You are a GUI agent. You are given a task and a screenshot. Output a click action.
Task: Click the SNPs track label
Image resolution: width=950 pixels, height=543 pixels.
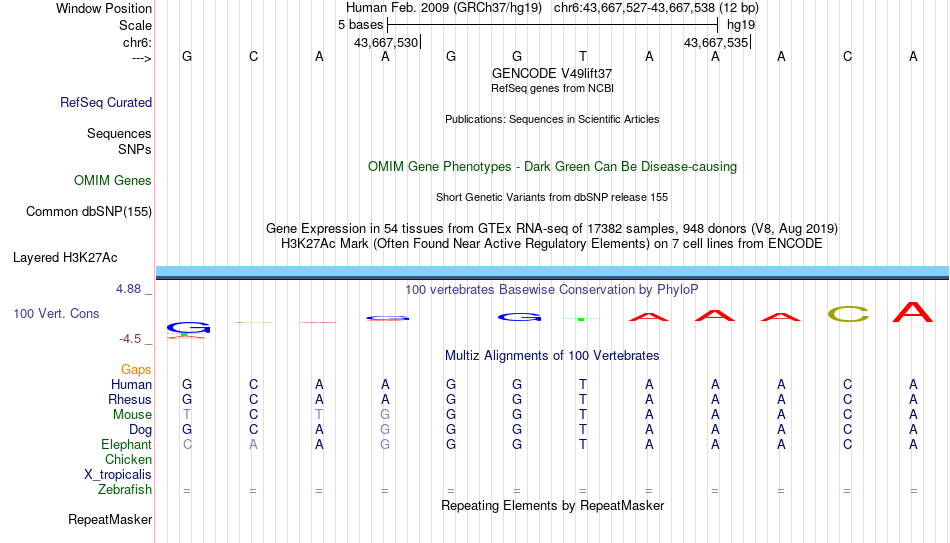pos(135,149)
